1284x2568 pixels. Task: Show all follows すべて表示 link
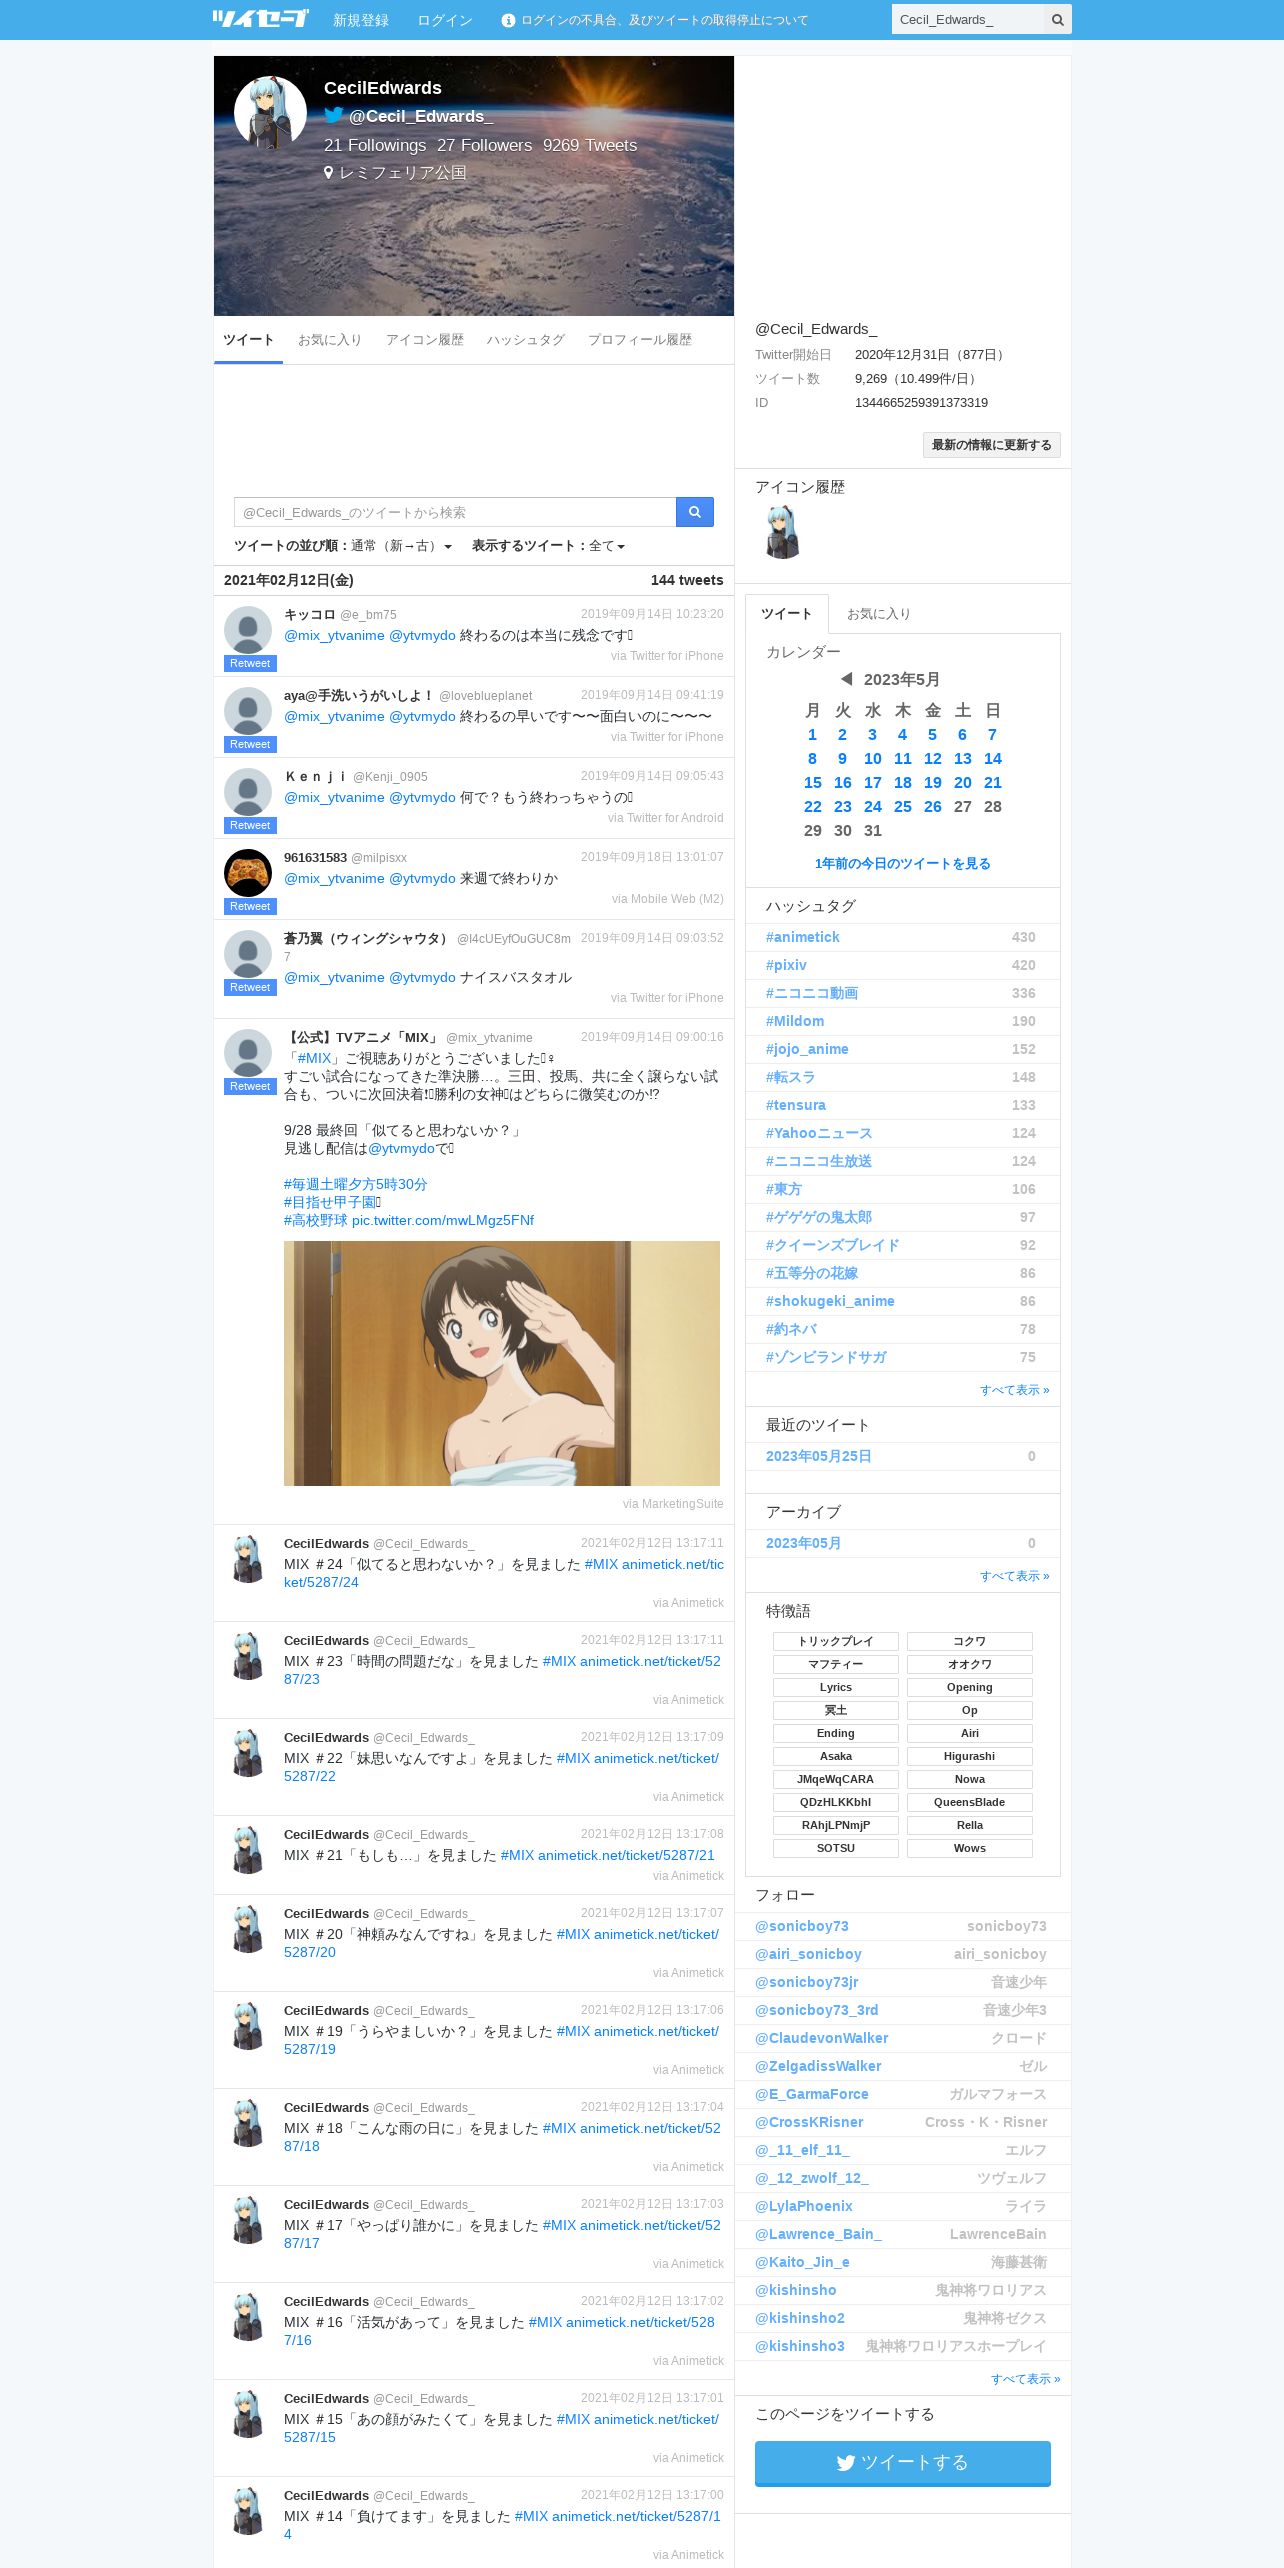pos(1026,2379)
